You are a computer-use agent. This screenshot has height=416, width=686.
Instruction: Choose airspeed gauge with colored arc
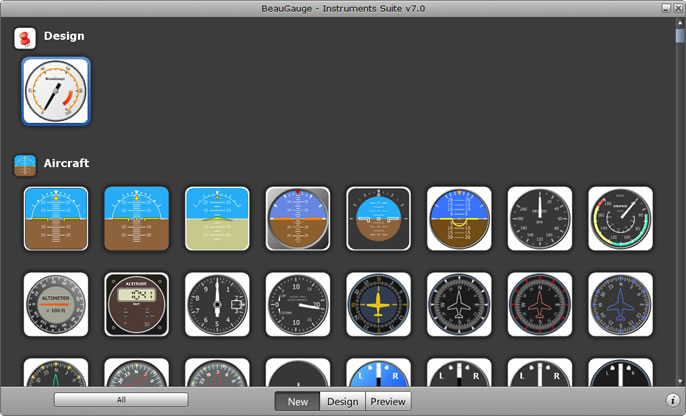(620, 219)
